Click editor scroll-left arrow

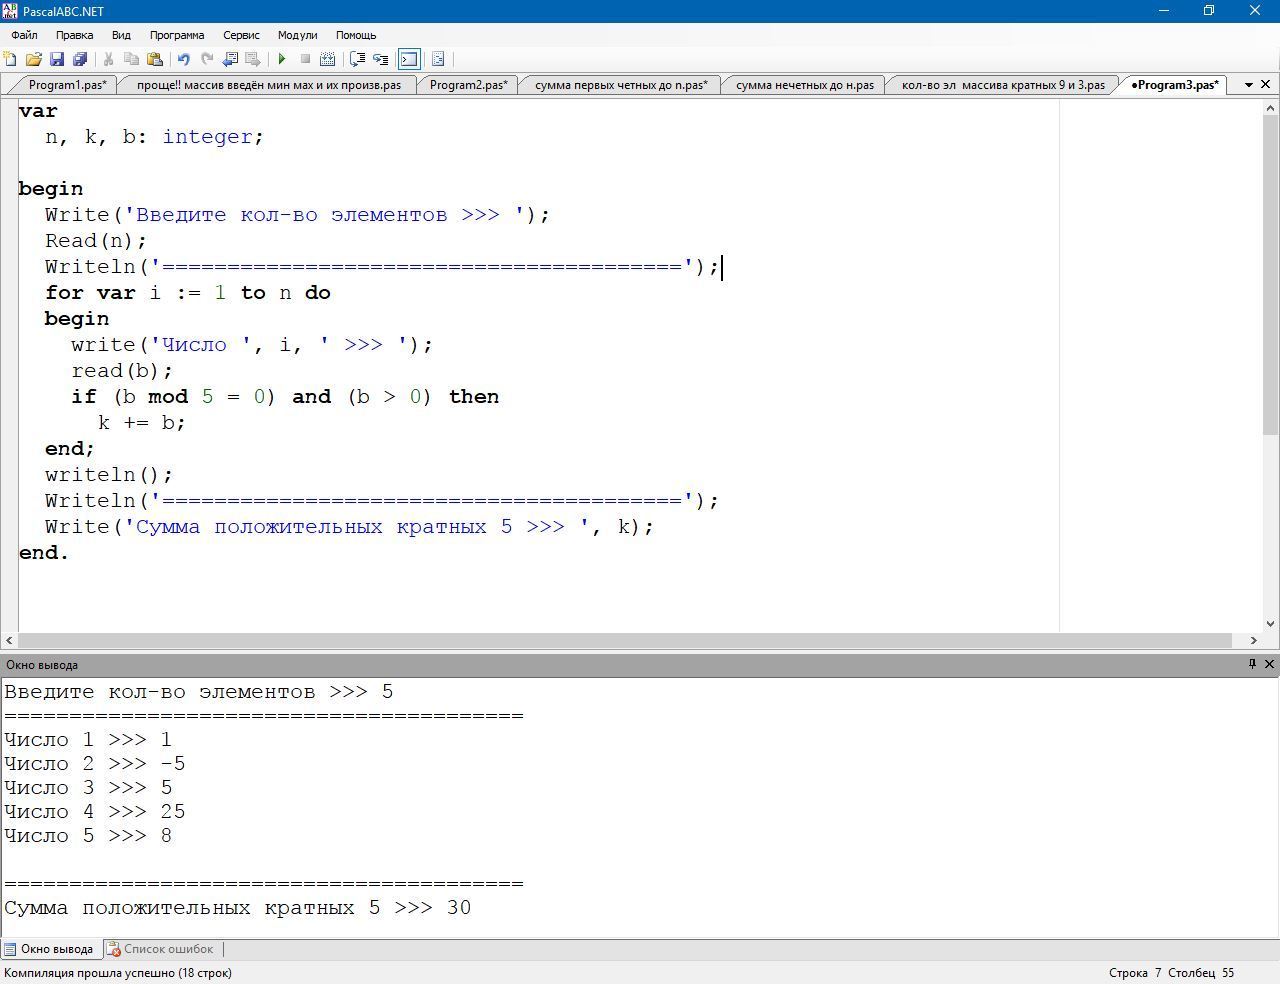pyautogui.click(x=9, y=640)
